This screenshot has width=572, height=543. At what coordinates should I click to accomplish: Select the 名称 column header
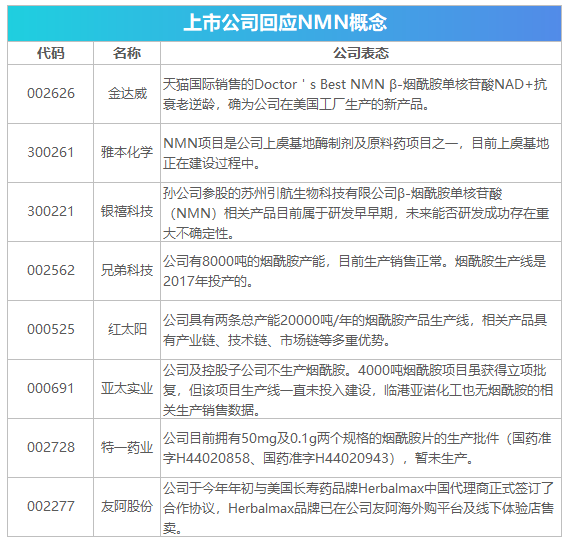[127, 53]
